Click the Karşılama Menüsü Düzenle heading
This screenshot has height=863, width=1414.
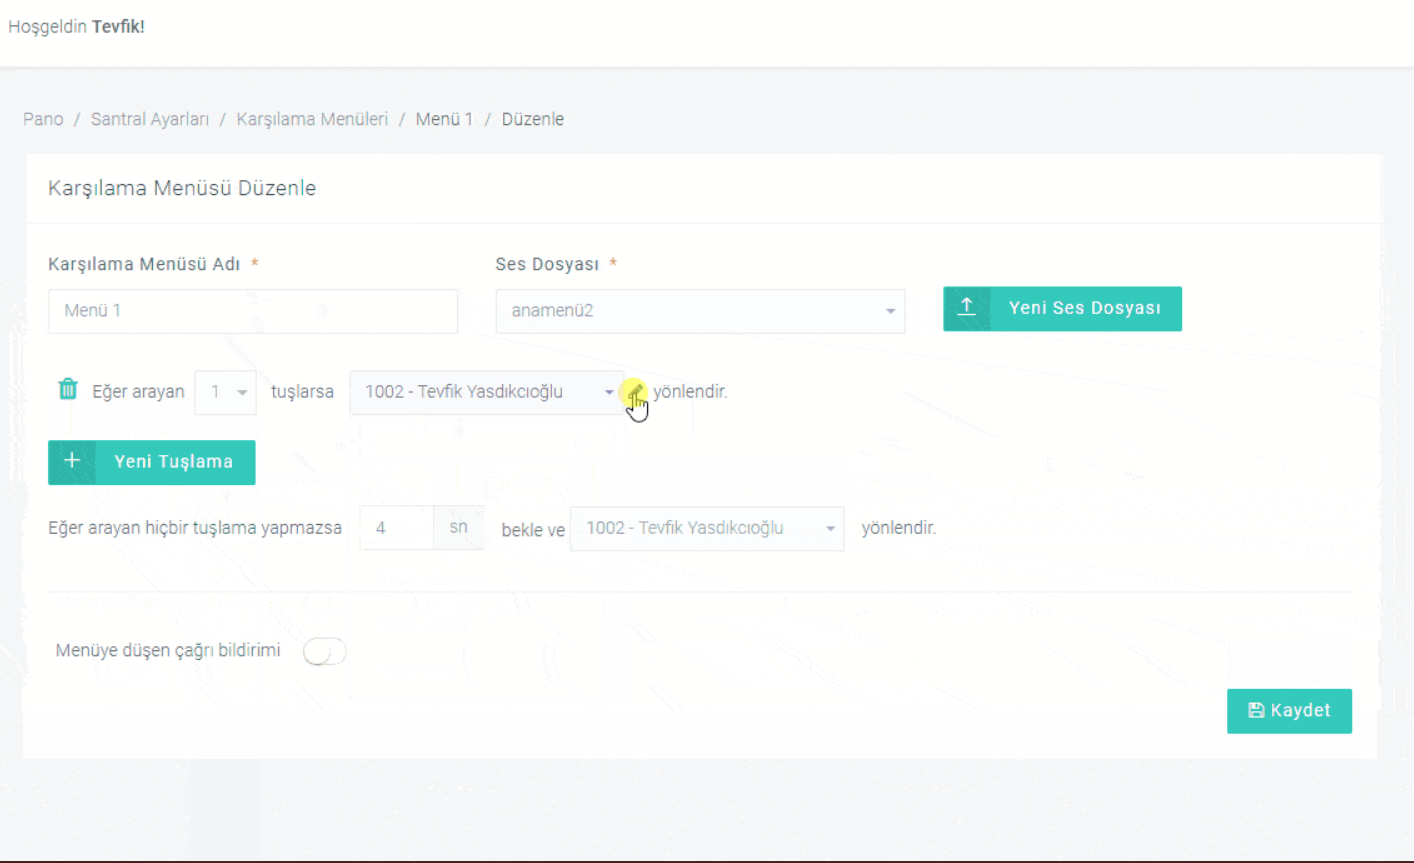pos(182,188)
